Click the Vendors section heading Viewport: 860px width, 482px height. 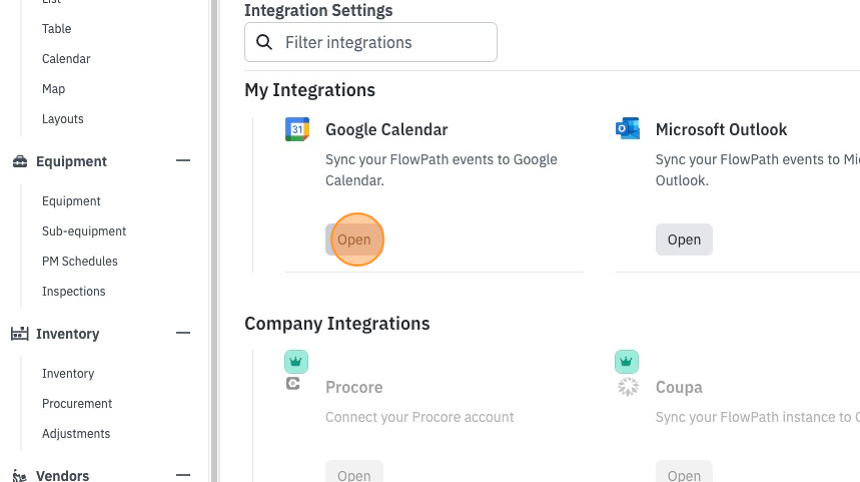[x=63, y=475]
